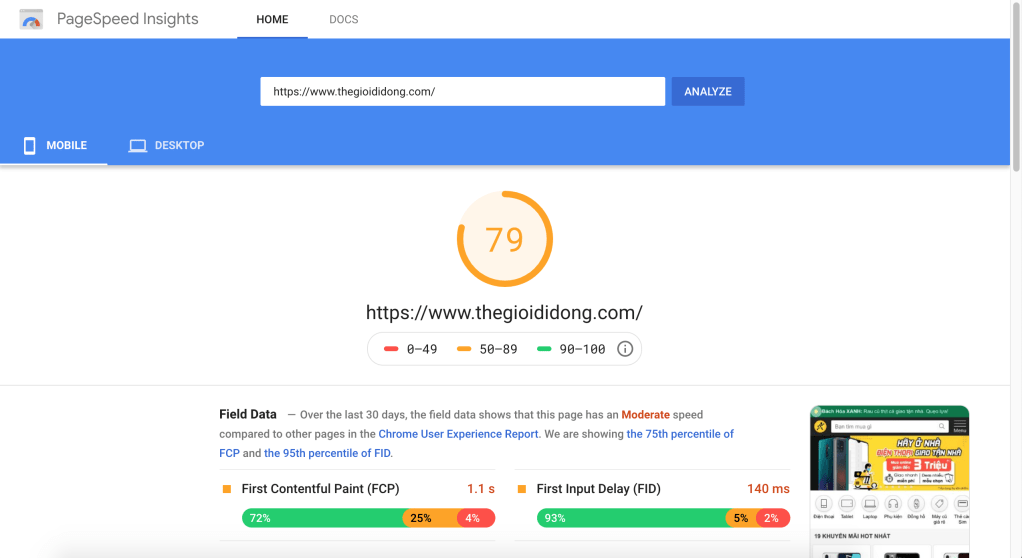Switch to the MOBILE results tab
The image size is (1022, 558).
(54, 146)
